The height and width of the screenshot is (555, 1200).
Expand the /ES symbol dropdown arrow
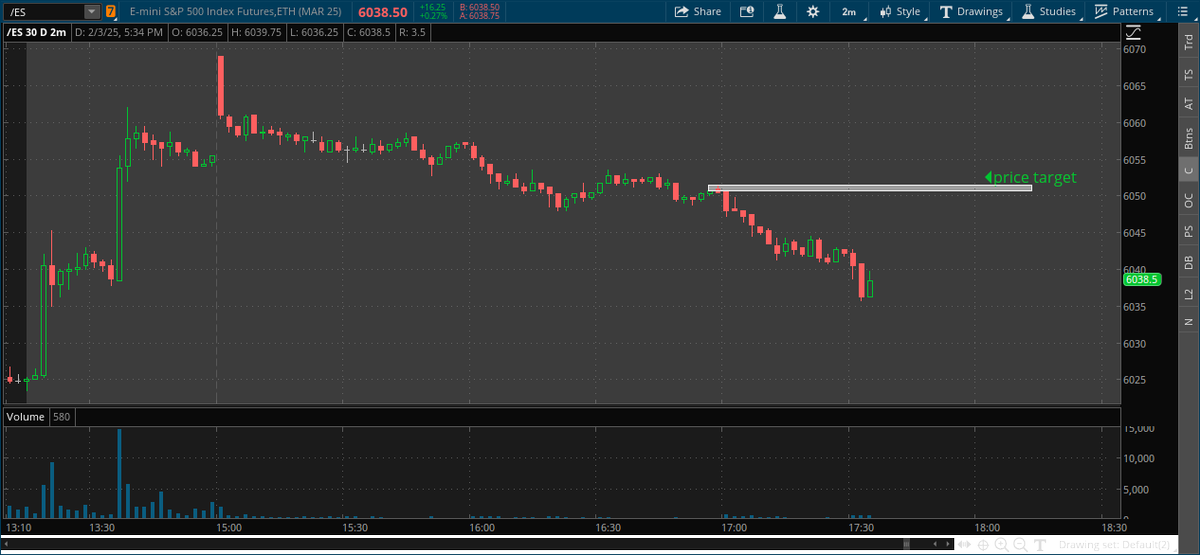click(92, 12)
